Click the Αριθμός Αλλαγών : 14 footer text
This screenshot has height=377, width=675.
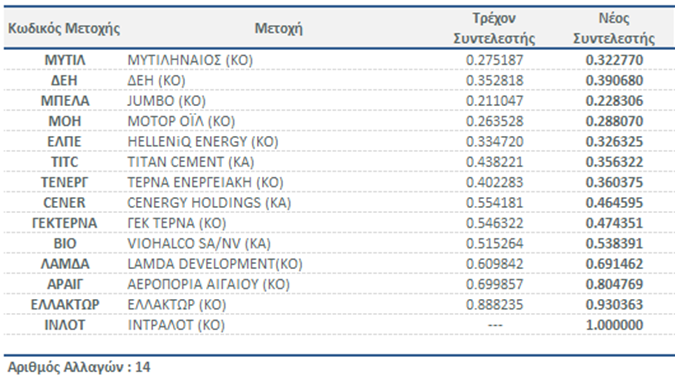point(79,367)
